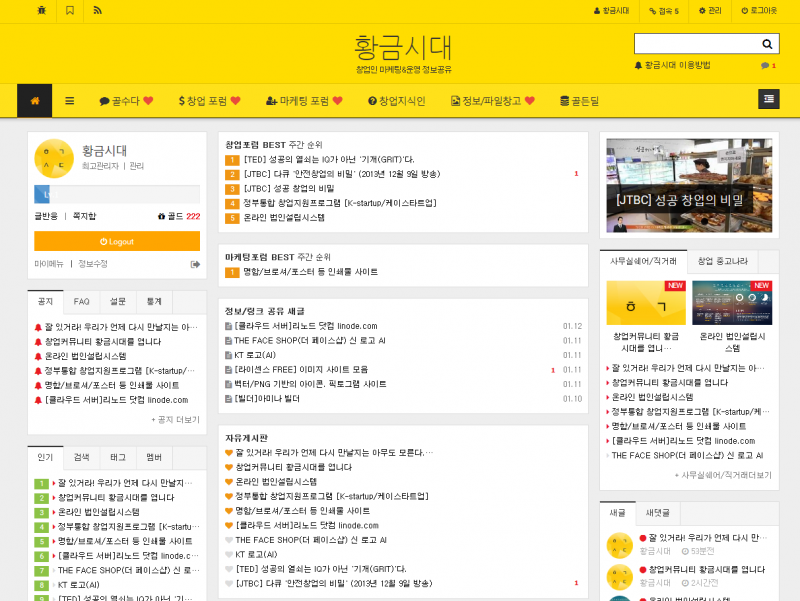Open [빌더]아미나 빌더 post
Viewport: 800px width, 601px height.
(x=267, y=399)
